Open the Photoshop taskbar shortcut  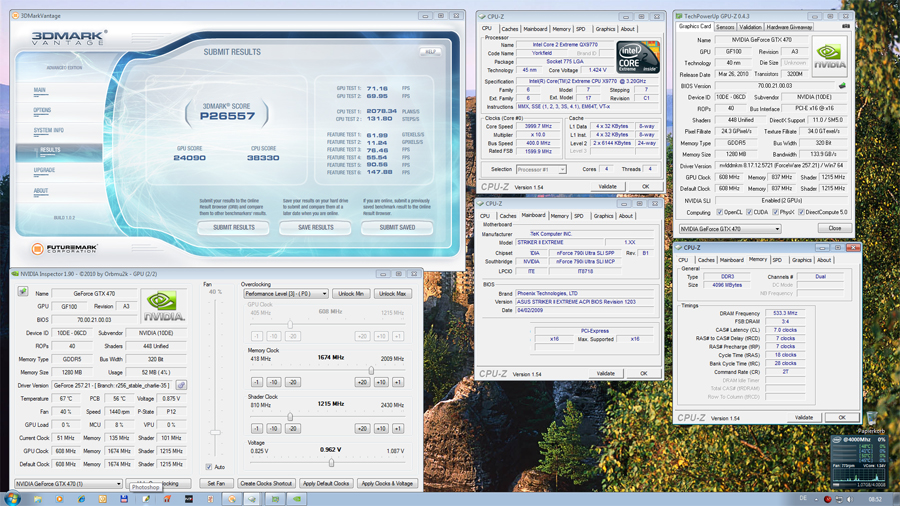click(x=146, y=499)
